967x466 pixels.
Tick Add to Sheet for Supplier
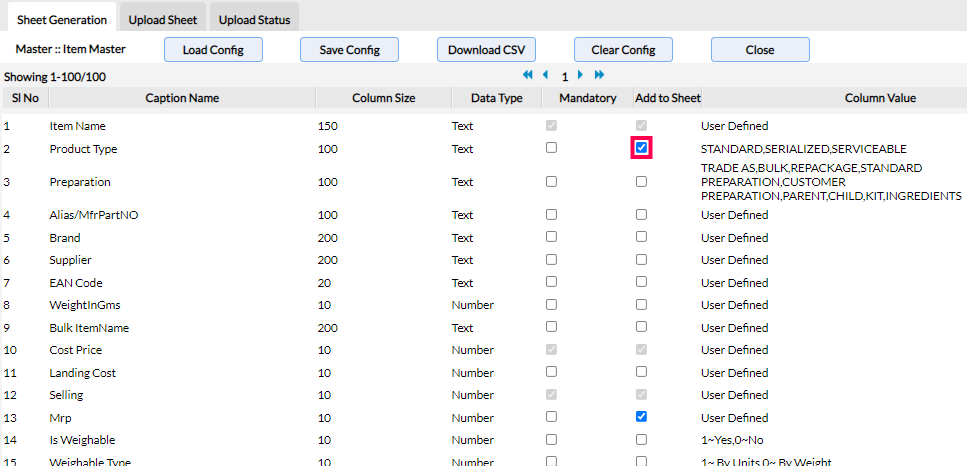[641, 259]
